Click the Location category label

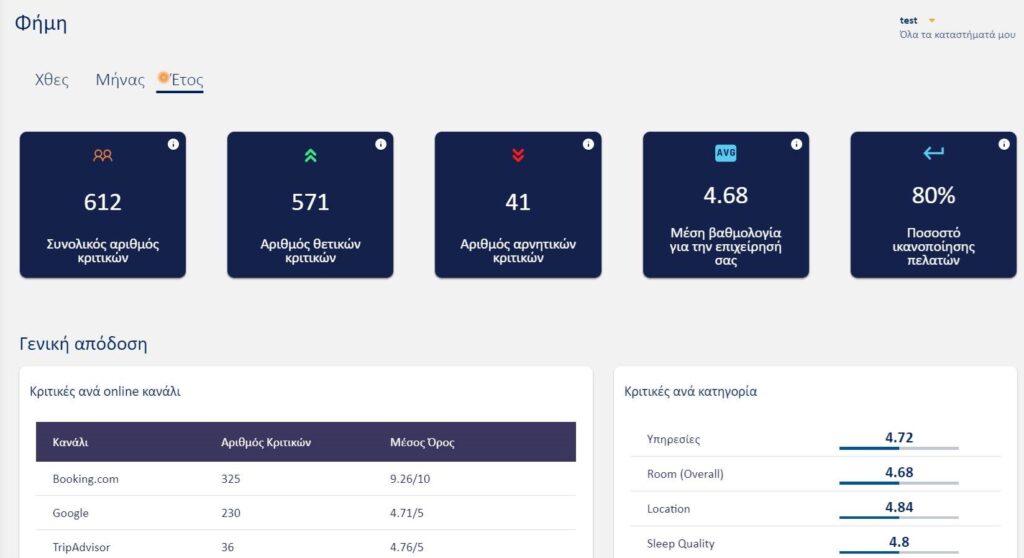(x=668, y=508)
